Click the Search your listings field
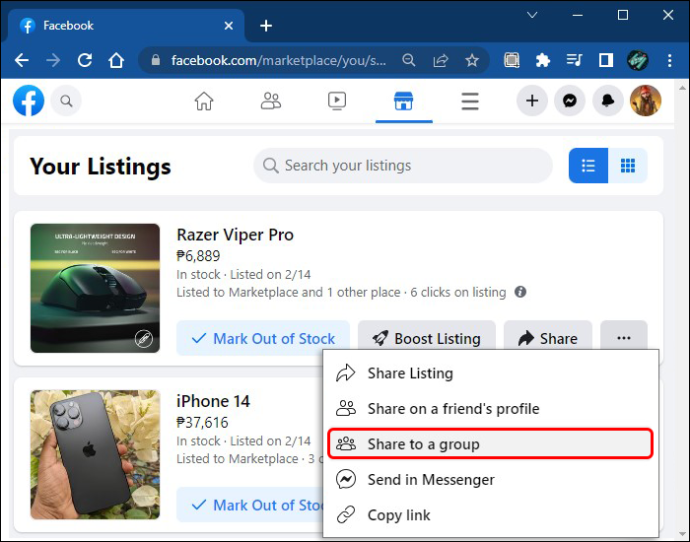Viewport: 690px width, 542px height. click(403, 166)
